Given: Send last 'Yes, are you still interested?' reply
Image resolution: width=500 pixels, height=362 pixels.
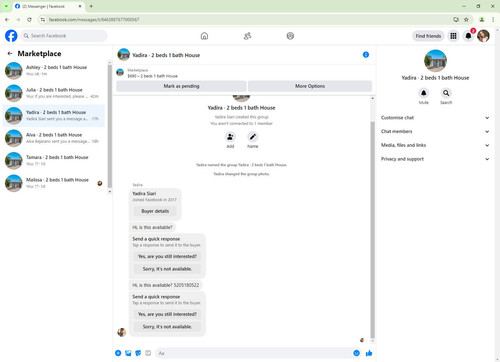Looking at the screenshot, I should [x=167, y=314].
